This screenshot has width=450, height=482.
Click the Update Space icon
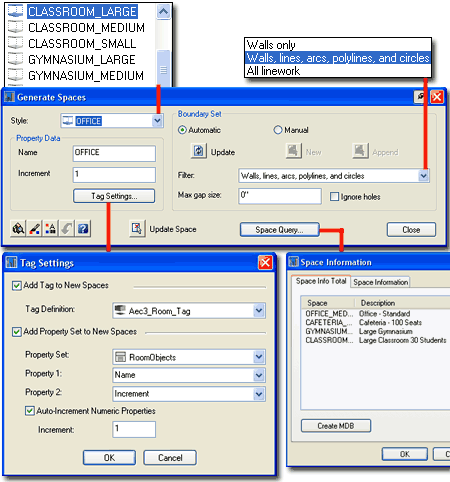(x=137, y=229)
